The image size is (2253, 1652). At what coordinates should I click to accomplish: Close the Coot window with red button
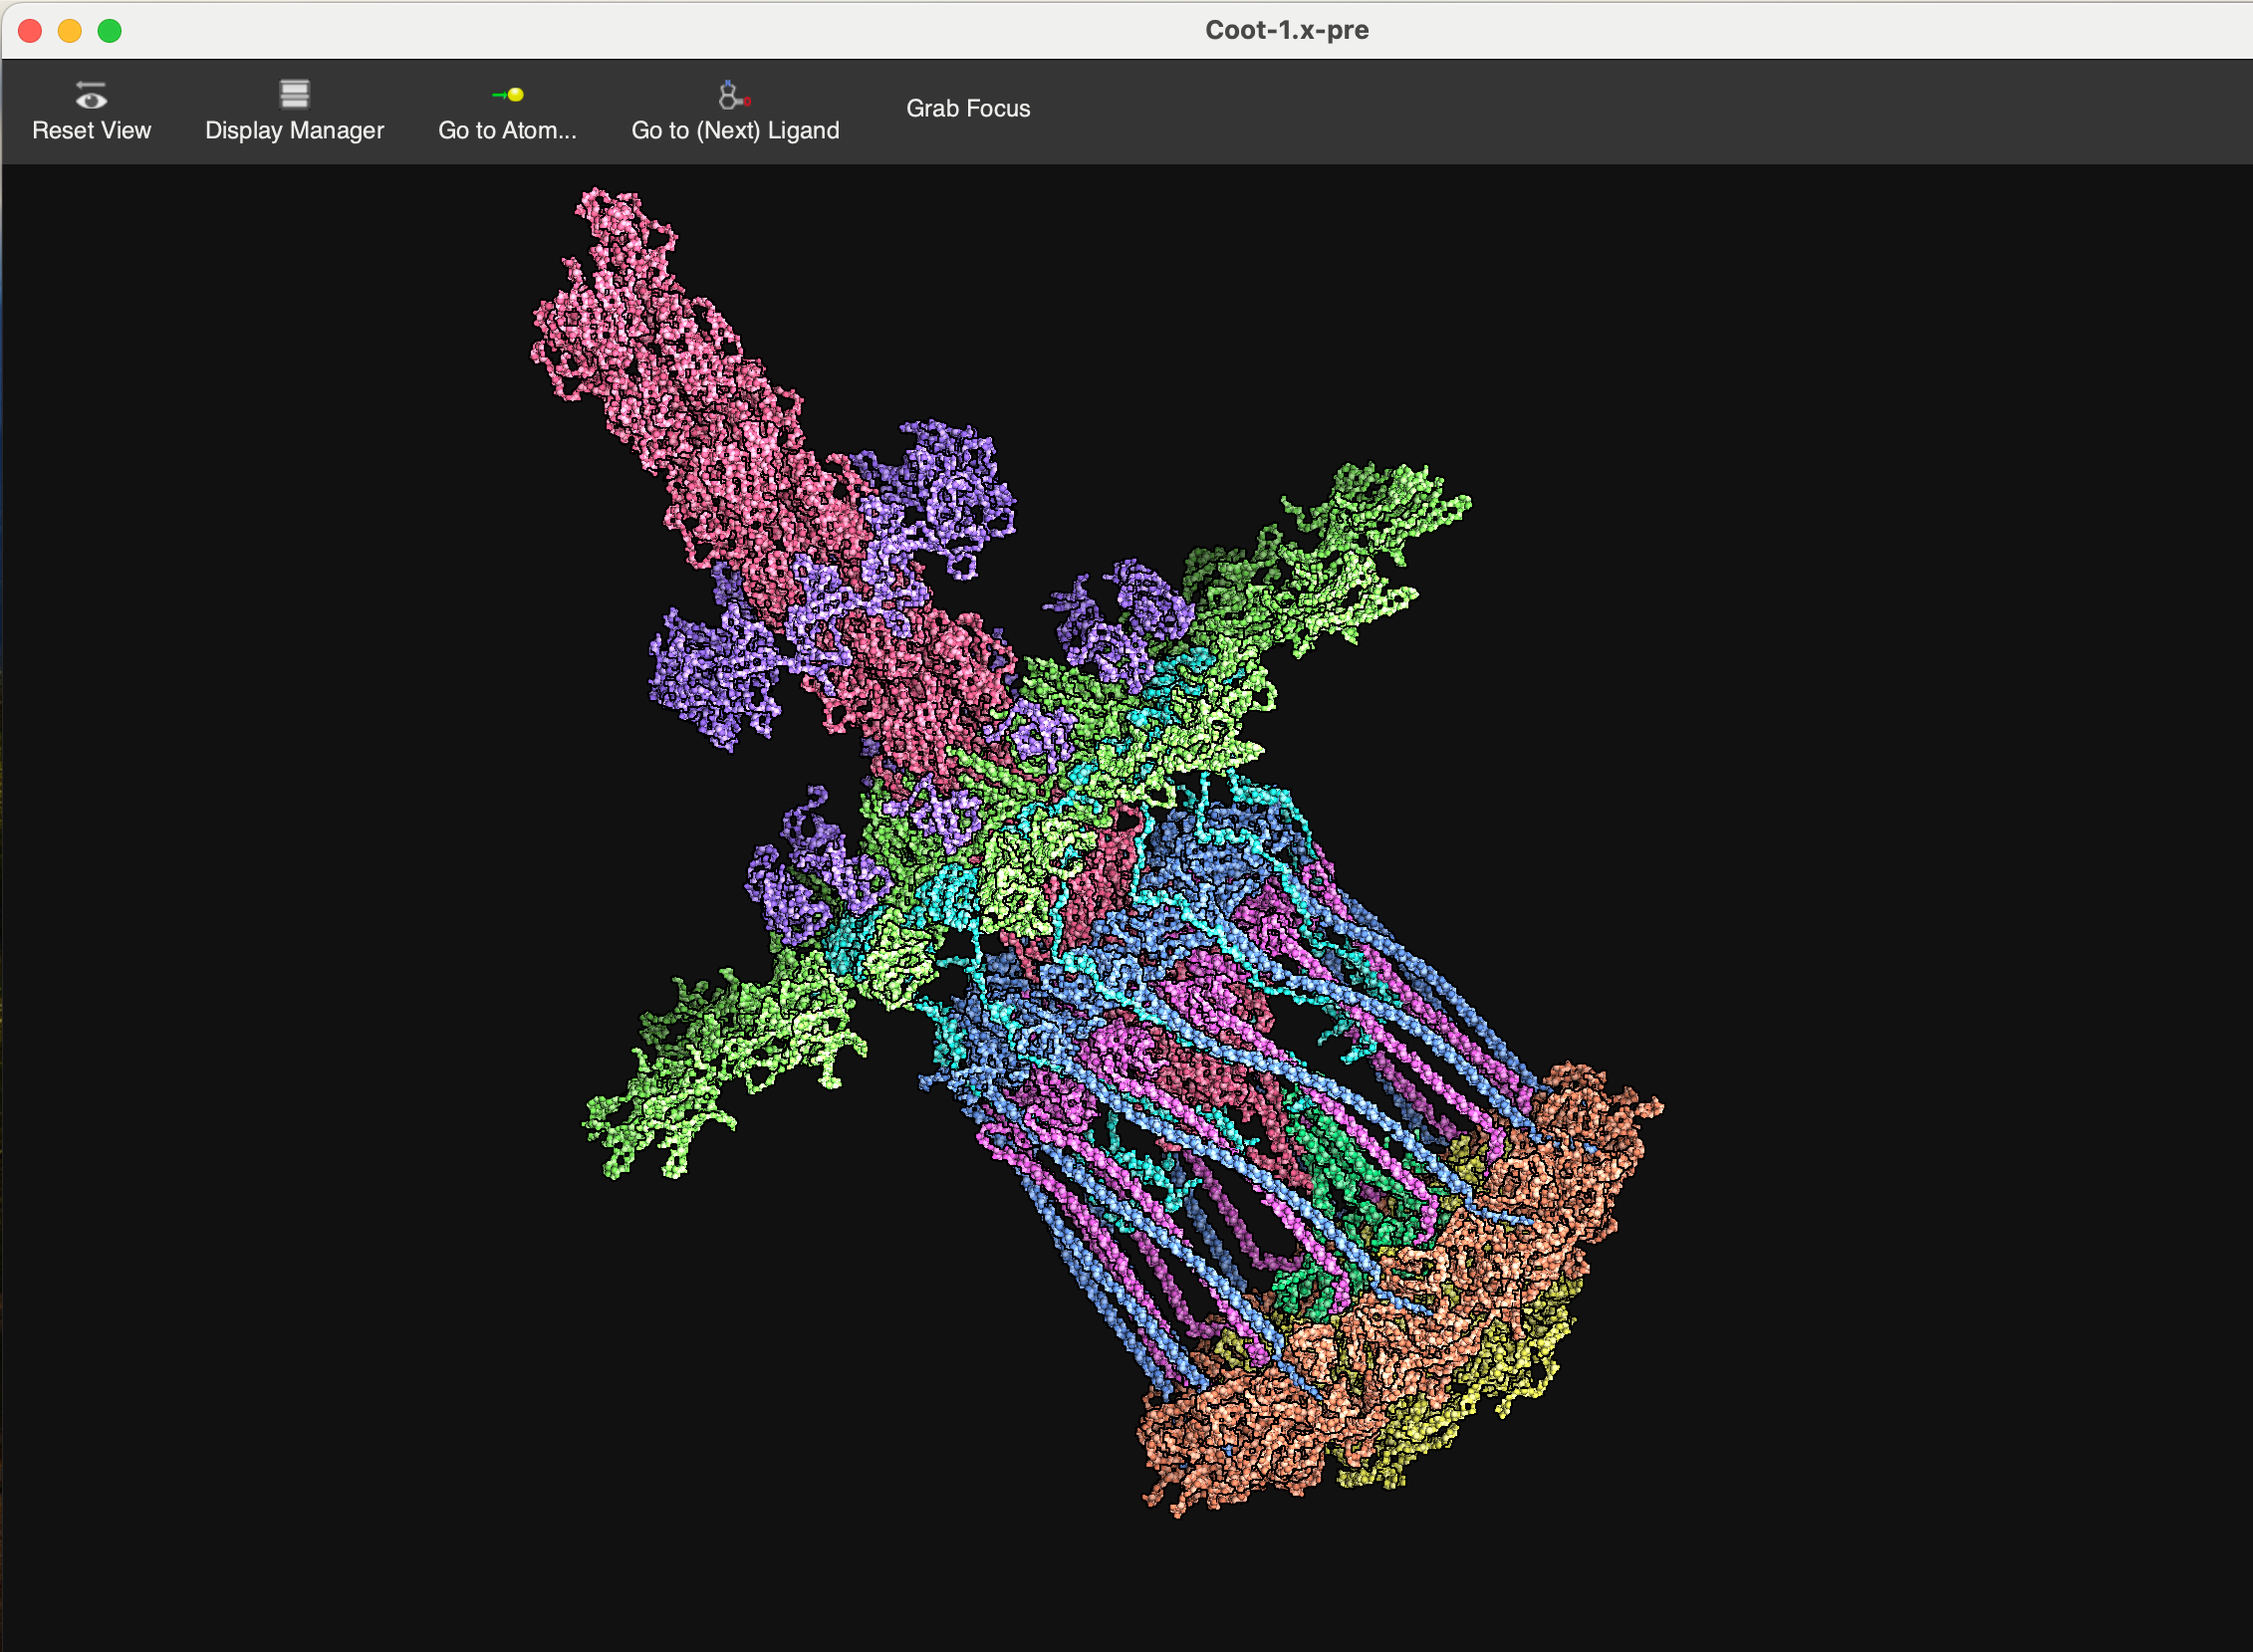coord(30,31)
